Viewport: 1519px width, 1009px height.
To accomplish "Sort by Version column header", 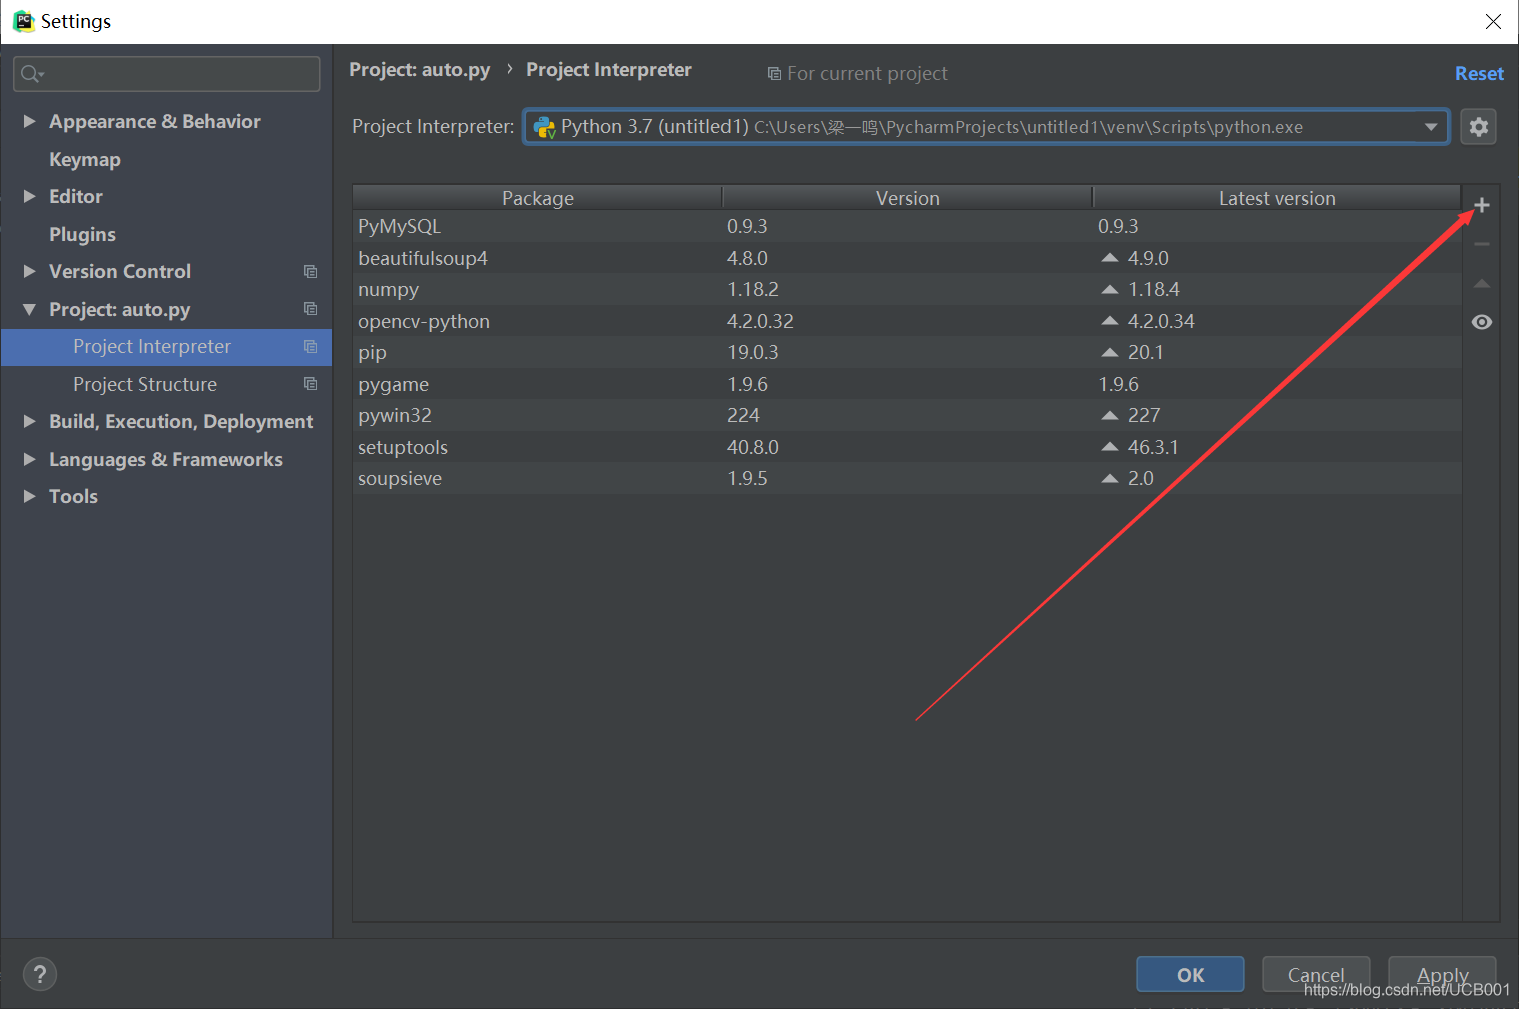I will pyautogui.click(x=908, y=198).
